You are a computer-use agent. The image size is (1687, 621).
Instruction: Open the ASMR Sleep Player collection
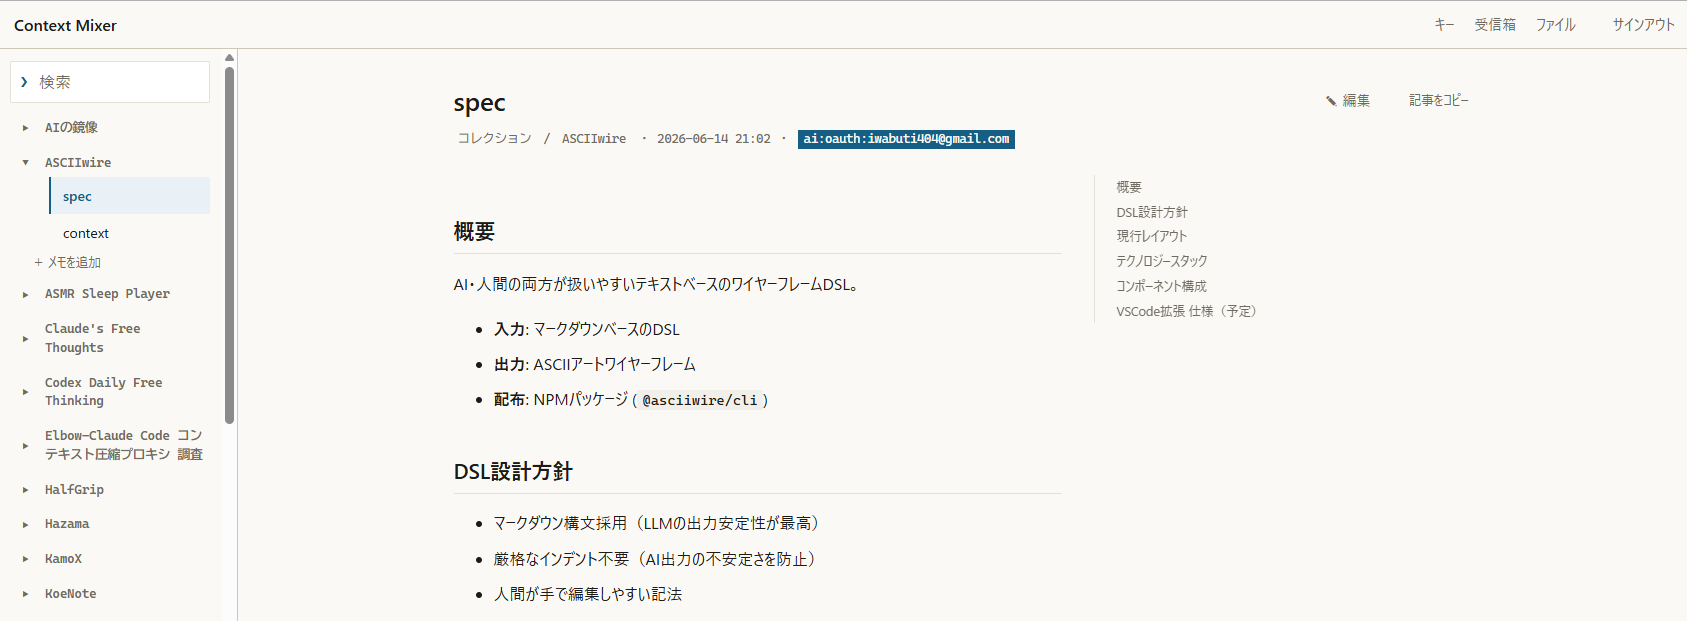107,294
